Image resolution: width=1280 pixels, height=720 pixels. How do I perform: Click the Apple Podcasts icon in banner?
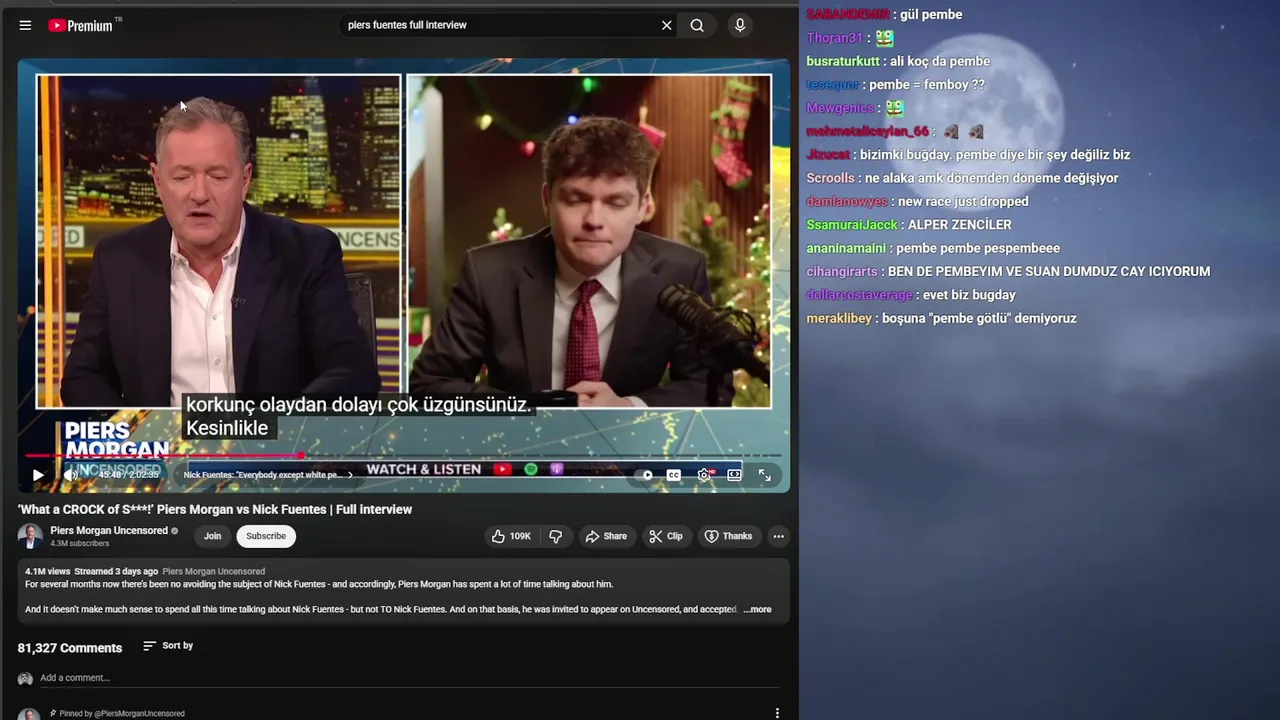[557, 469]
